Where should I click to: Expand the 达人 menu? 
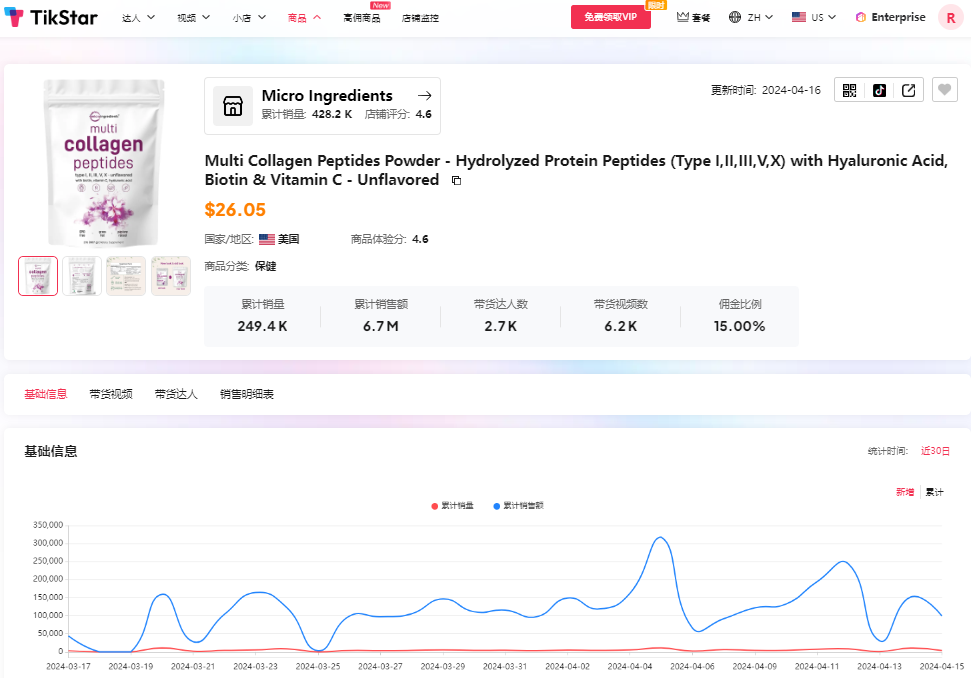tap(138, 17)
